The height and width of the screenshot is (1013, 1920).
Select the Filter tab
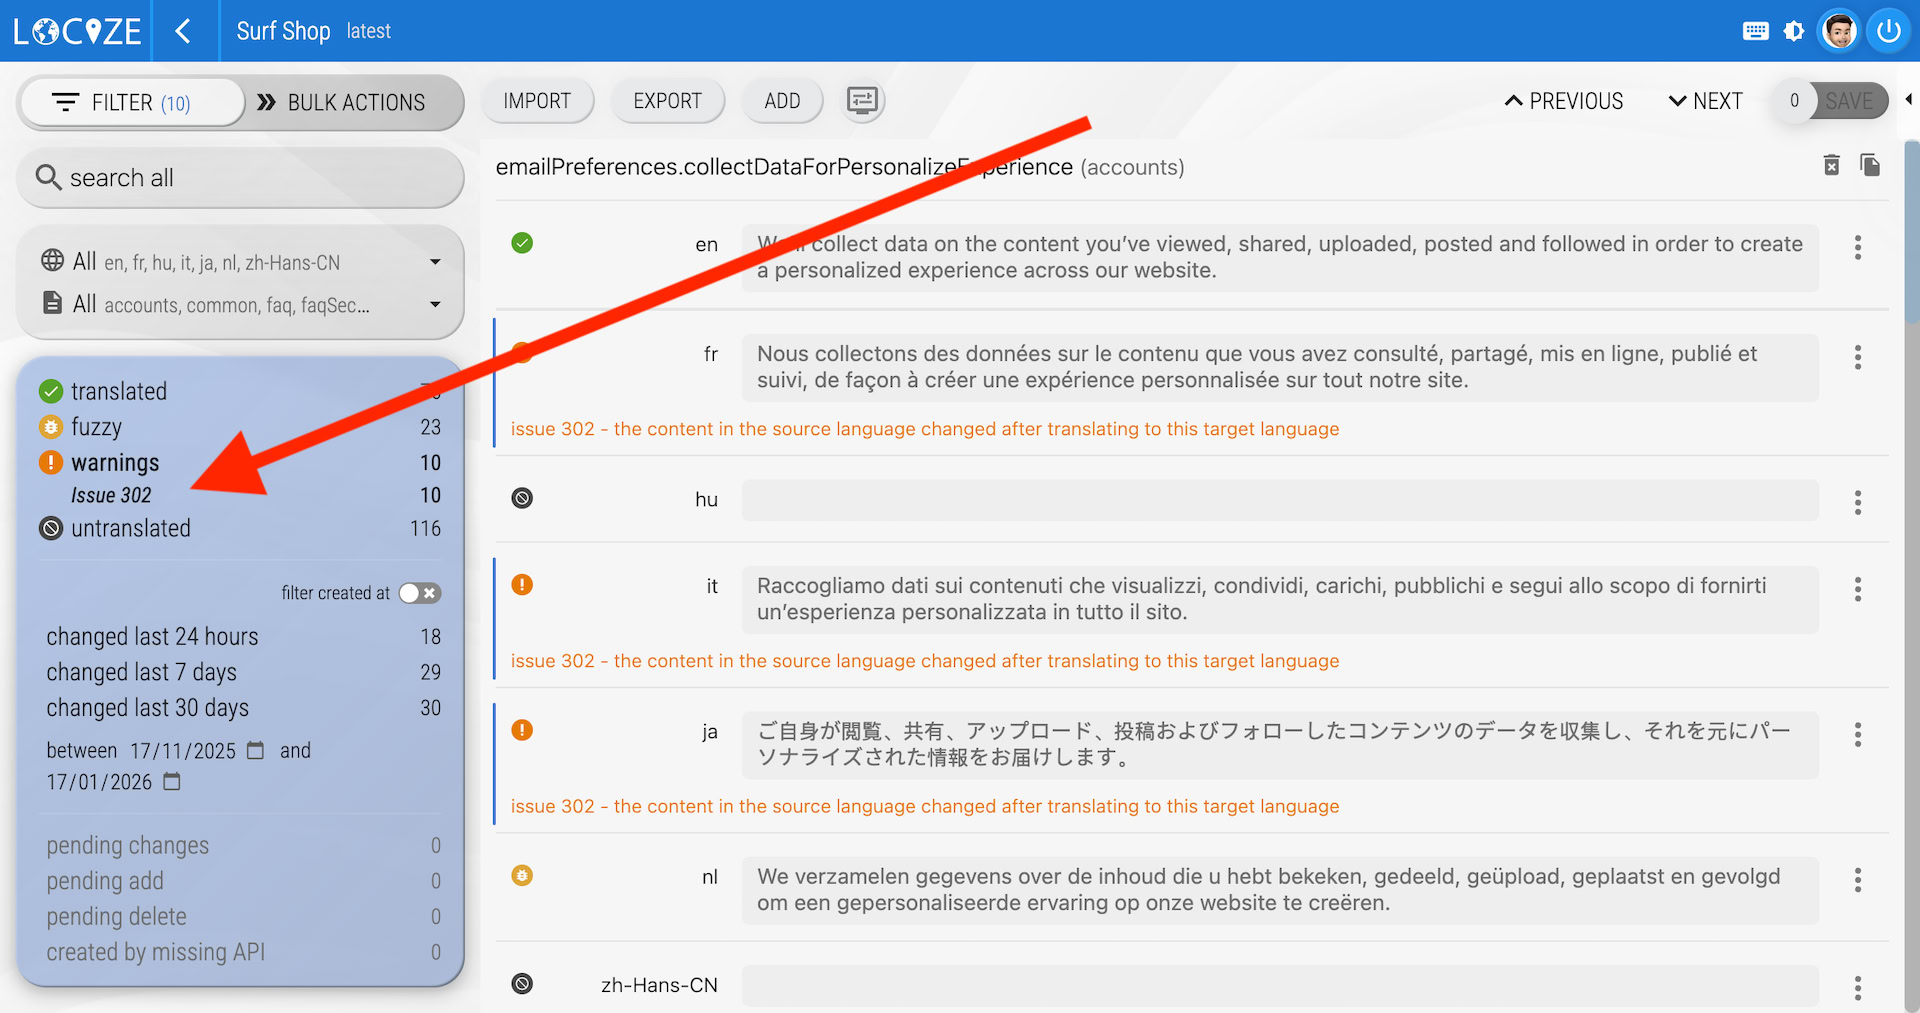click(132, 103)
